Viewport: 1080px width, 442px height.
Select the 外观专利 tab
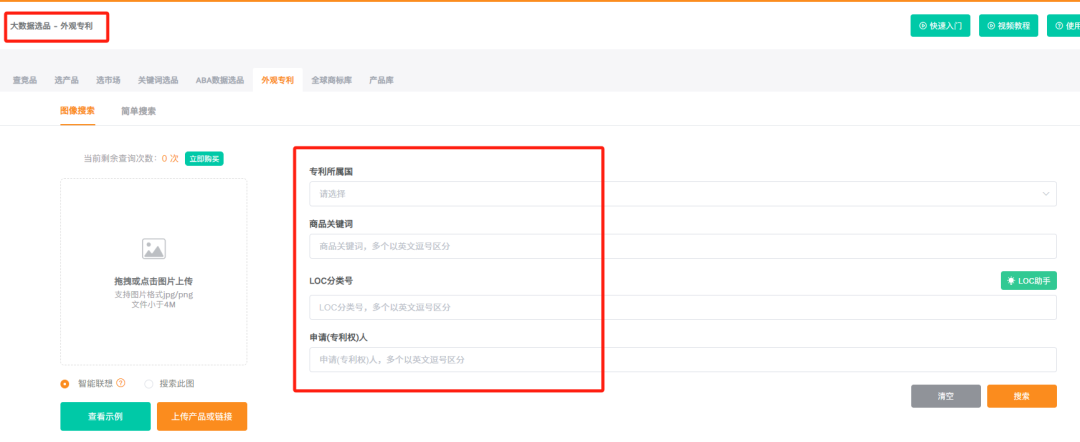point(278,81)
